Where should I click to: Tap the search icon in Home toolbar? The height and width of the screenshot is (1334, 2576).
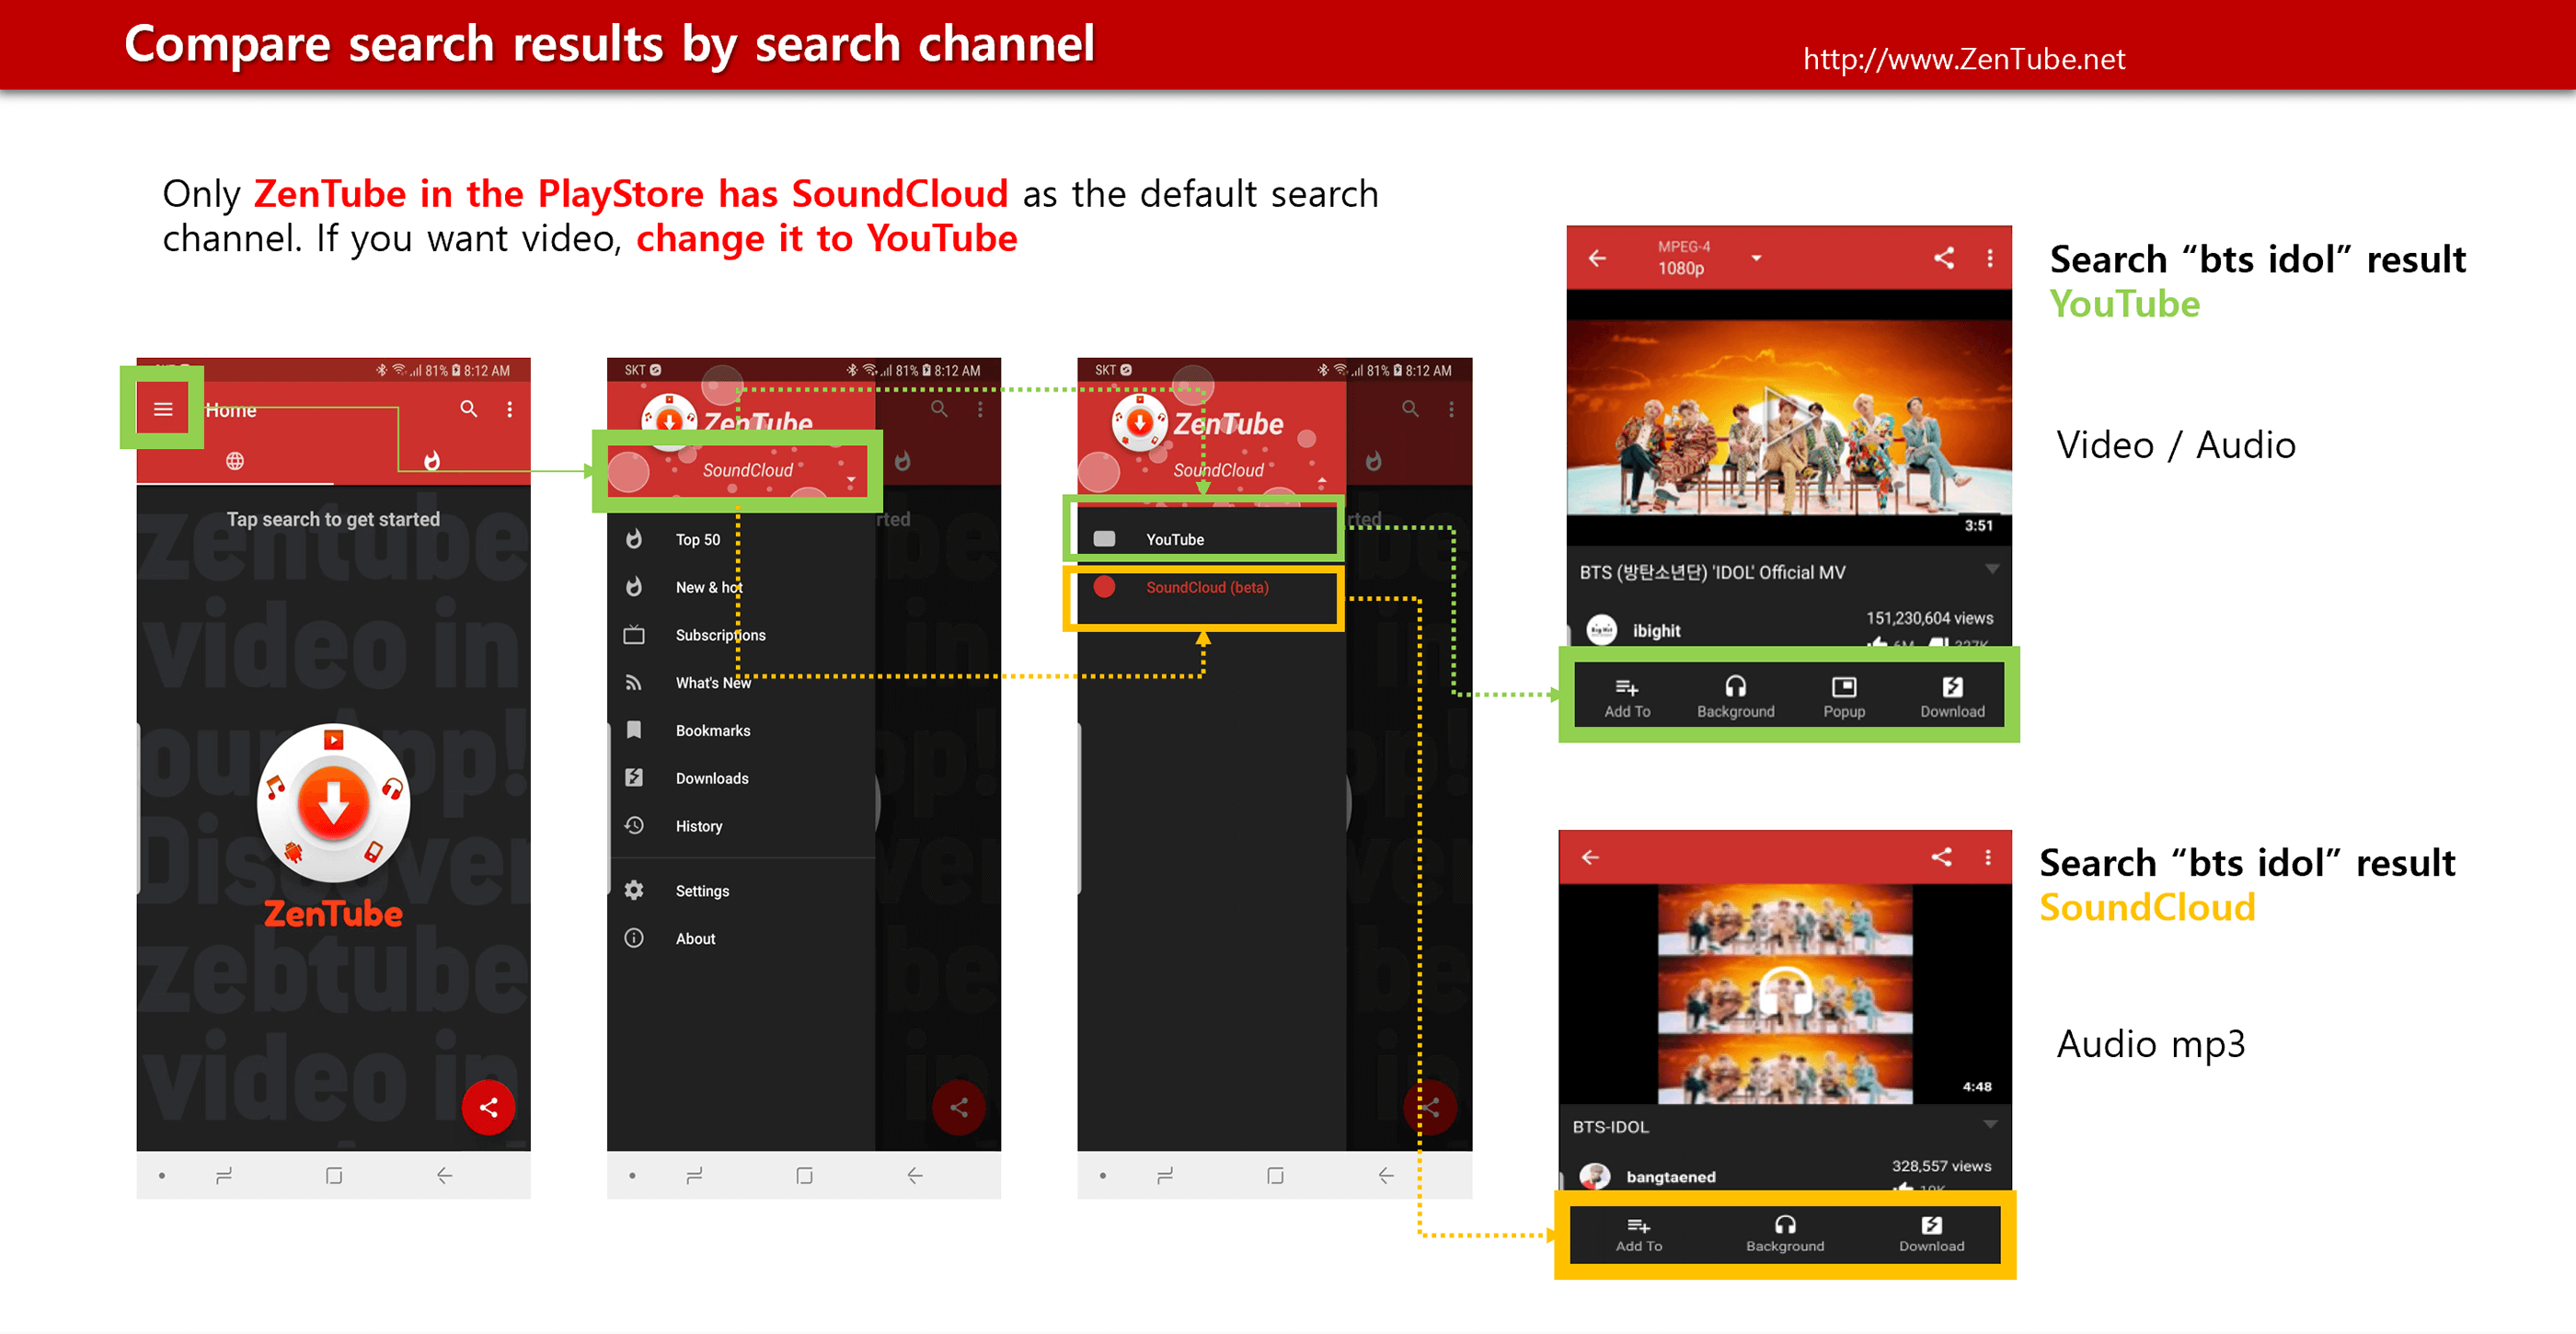pyautogui.click(x=468, y=409)
